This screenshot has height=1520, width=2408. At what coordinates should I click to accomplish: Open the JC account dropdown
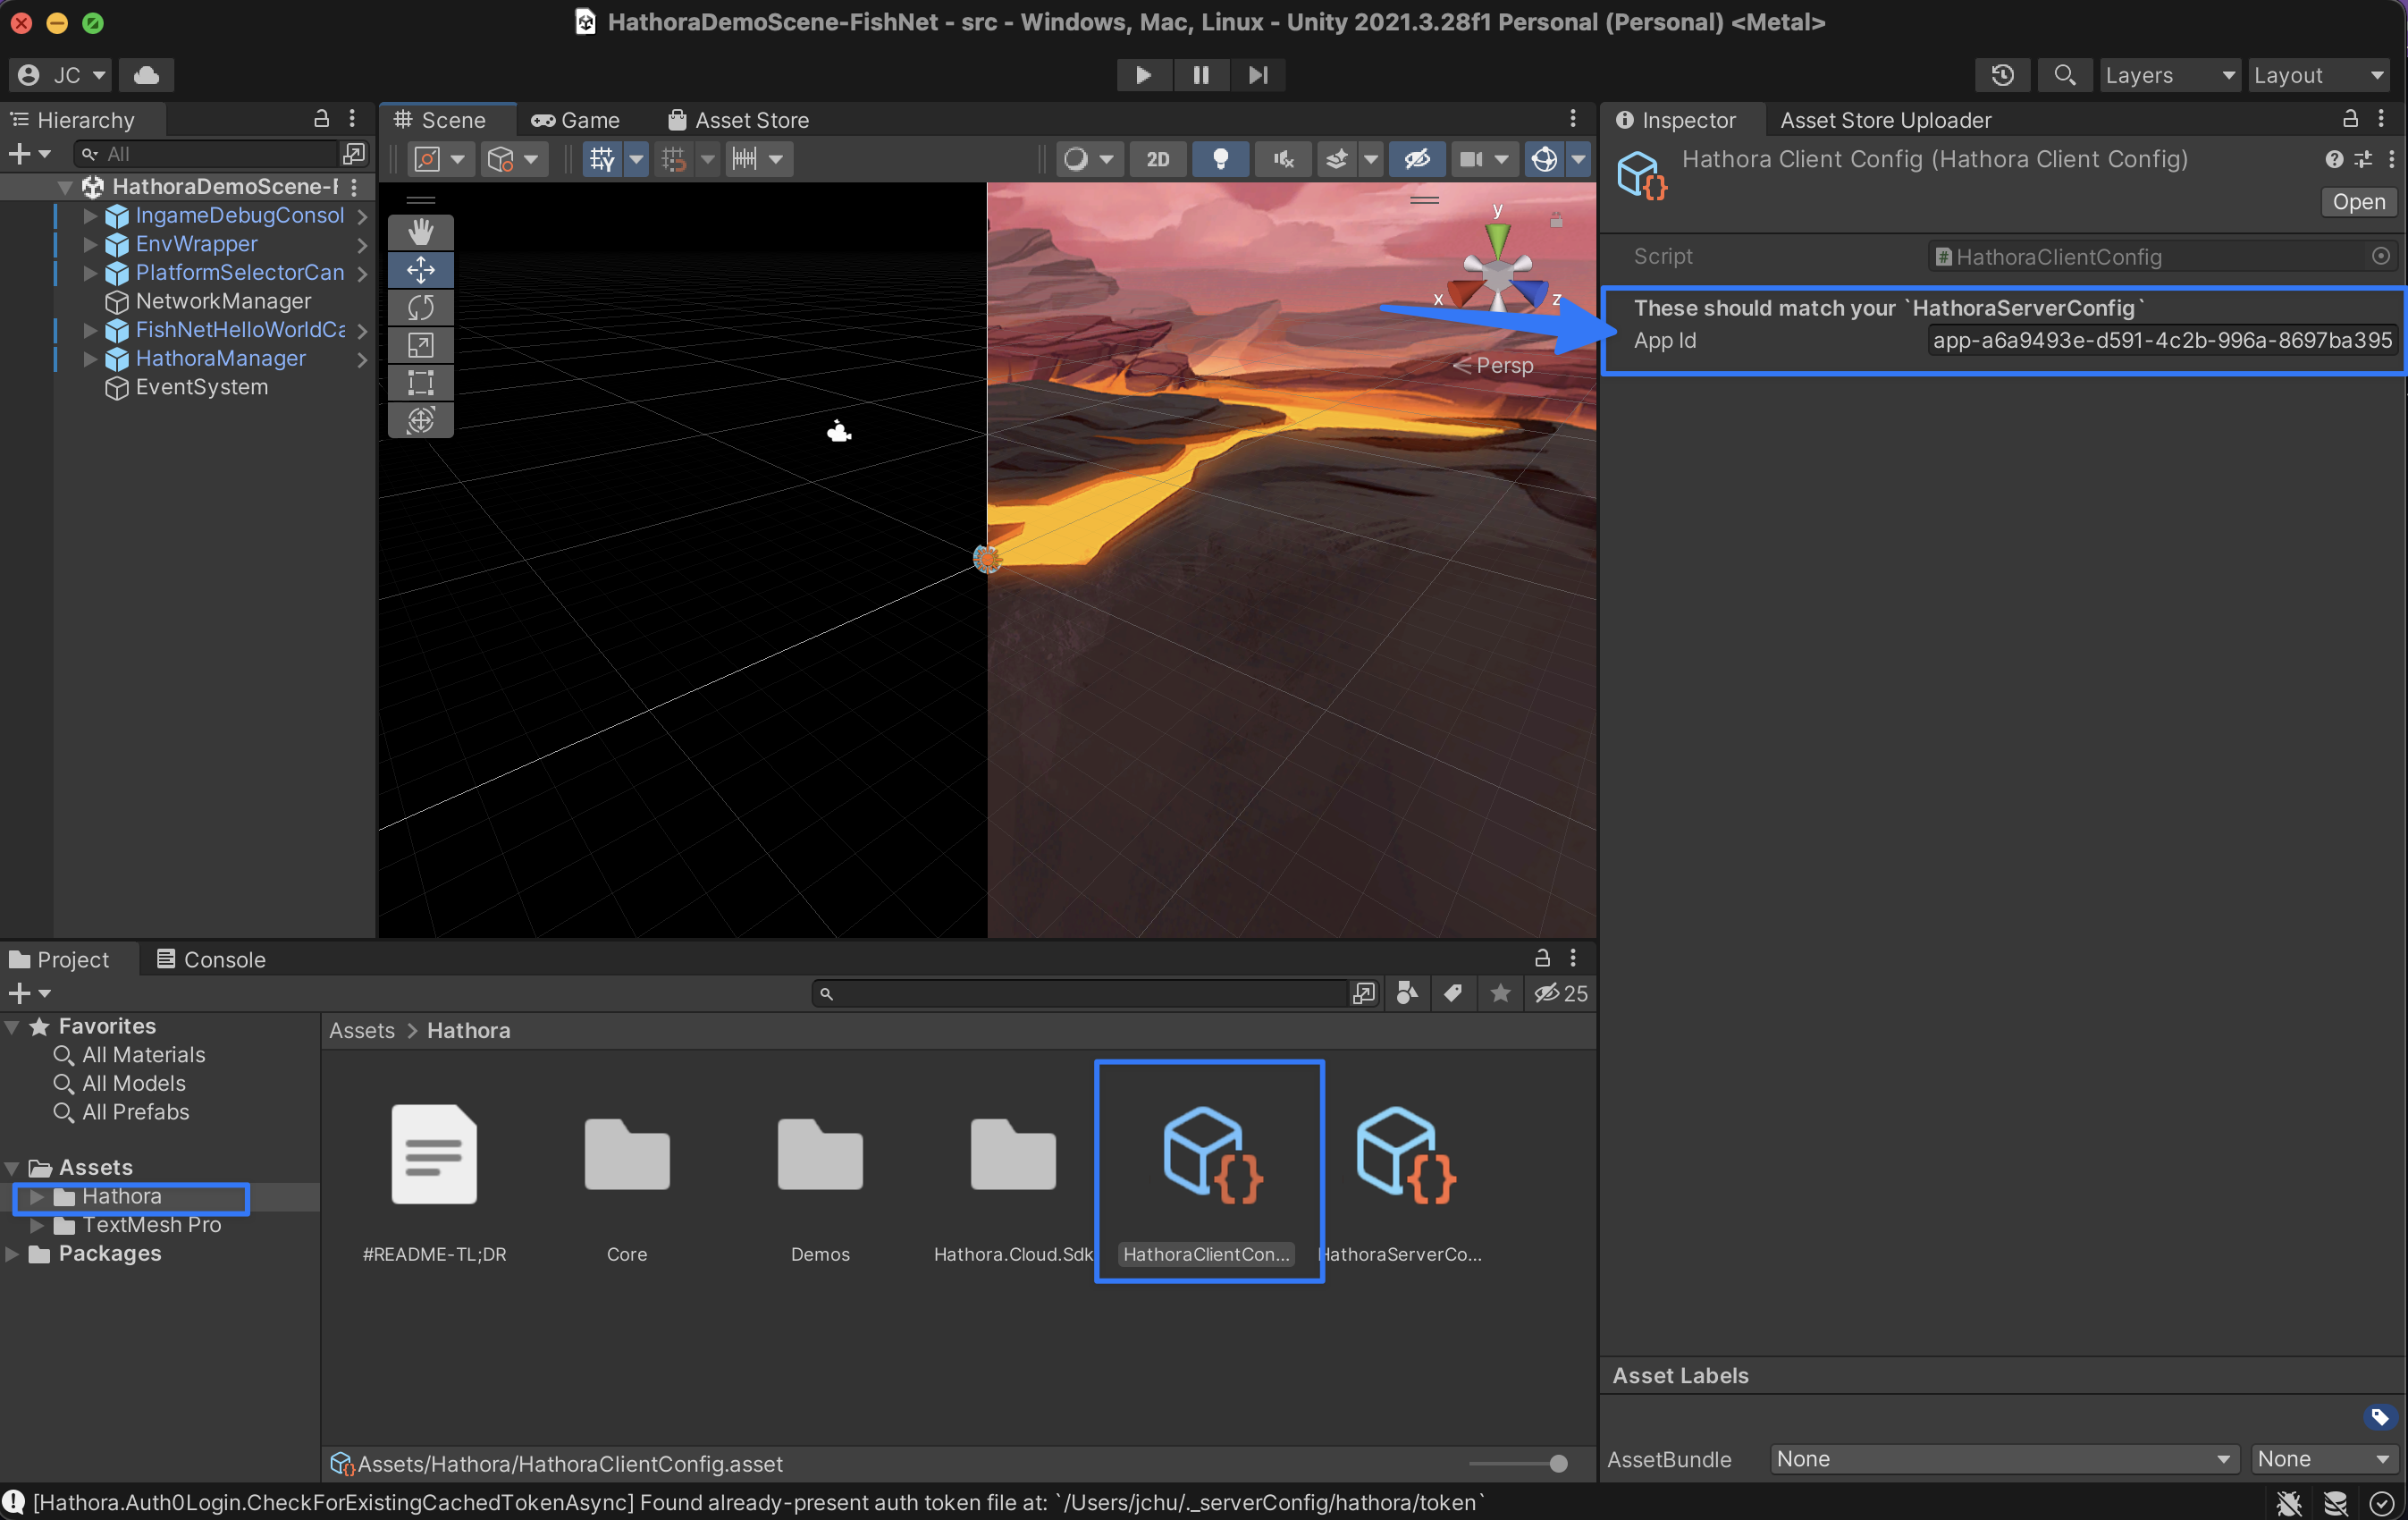point(60,75)
